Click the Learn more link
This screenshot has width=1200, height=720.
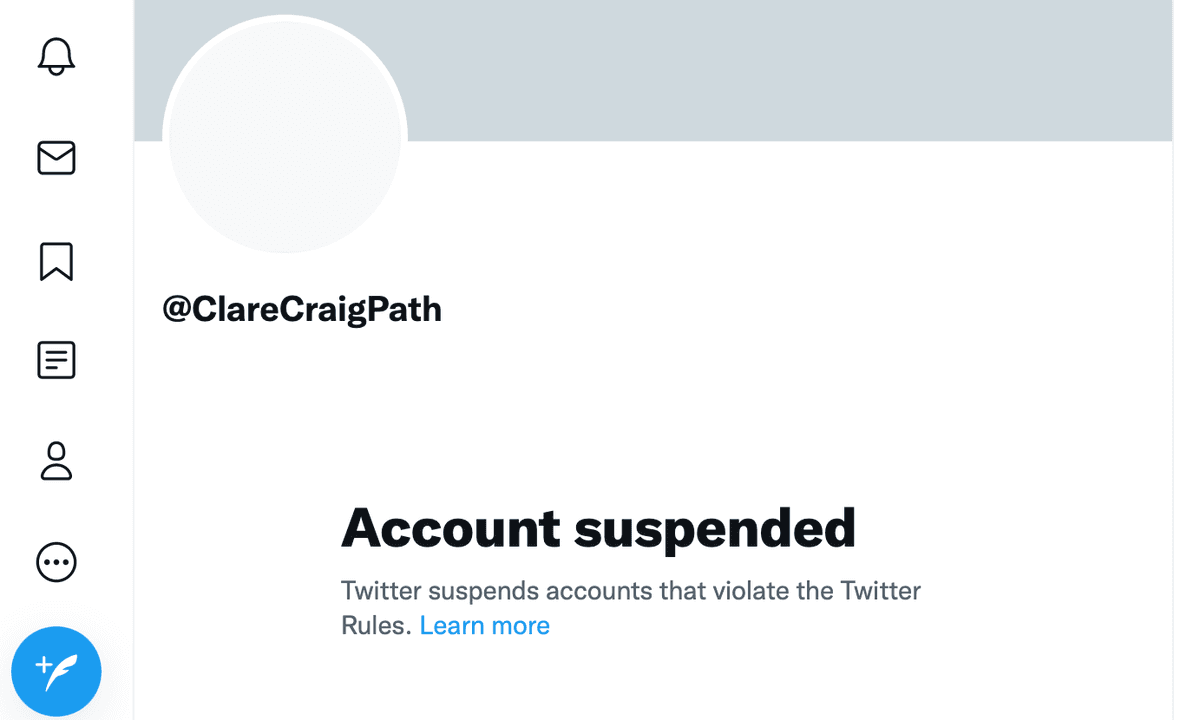coord(485,625)
